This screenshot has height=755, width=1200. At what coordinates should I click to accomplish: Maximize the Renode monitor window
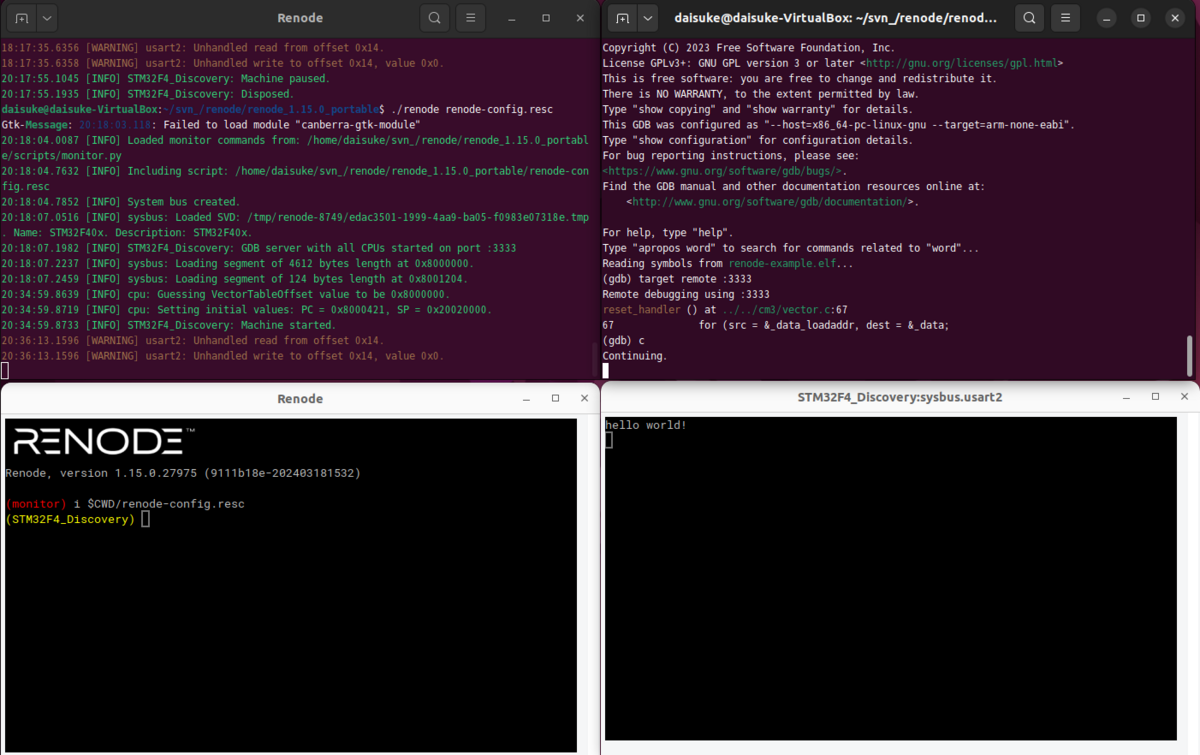click(x=555, y=398)
